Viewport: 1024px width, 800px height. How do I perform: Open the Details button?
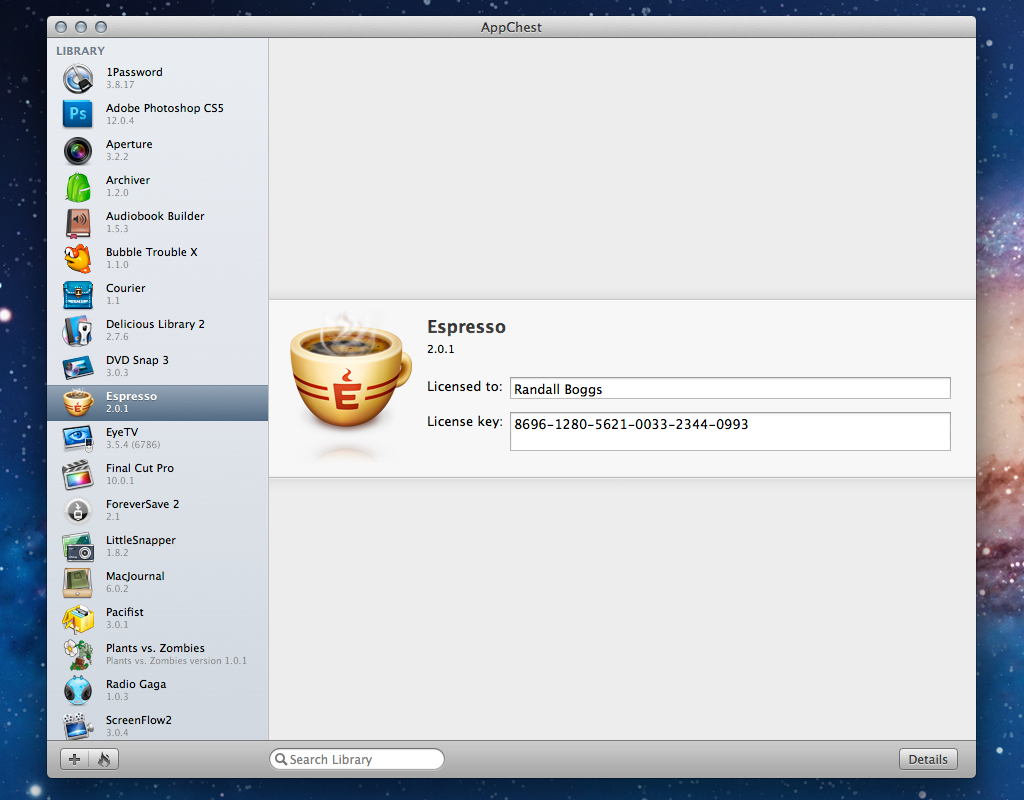coord(927,759)
